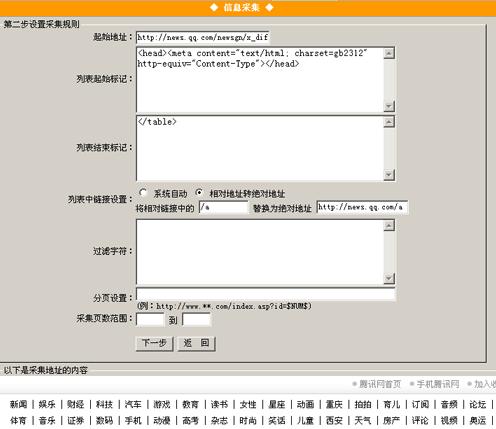Open the 拍拍 navigation link
Image resolution: width=496 pixels, height=429 pixels.
point(363,404)
